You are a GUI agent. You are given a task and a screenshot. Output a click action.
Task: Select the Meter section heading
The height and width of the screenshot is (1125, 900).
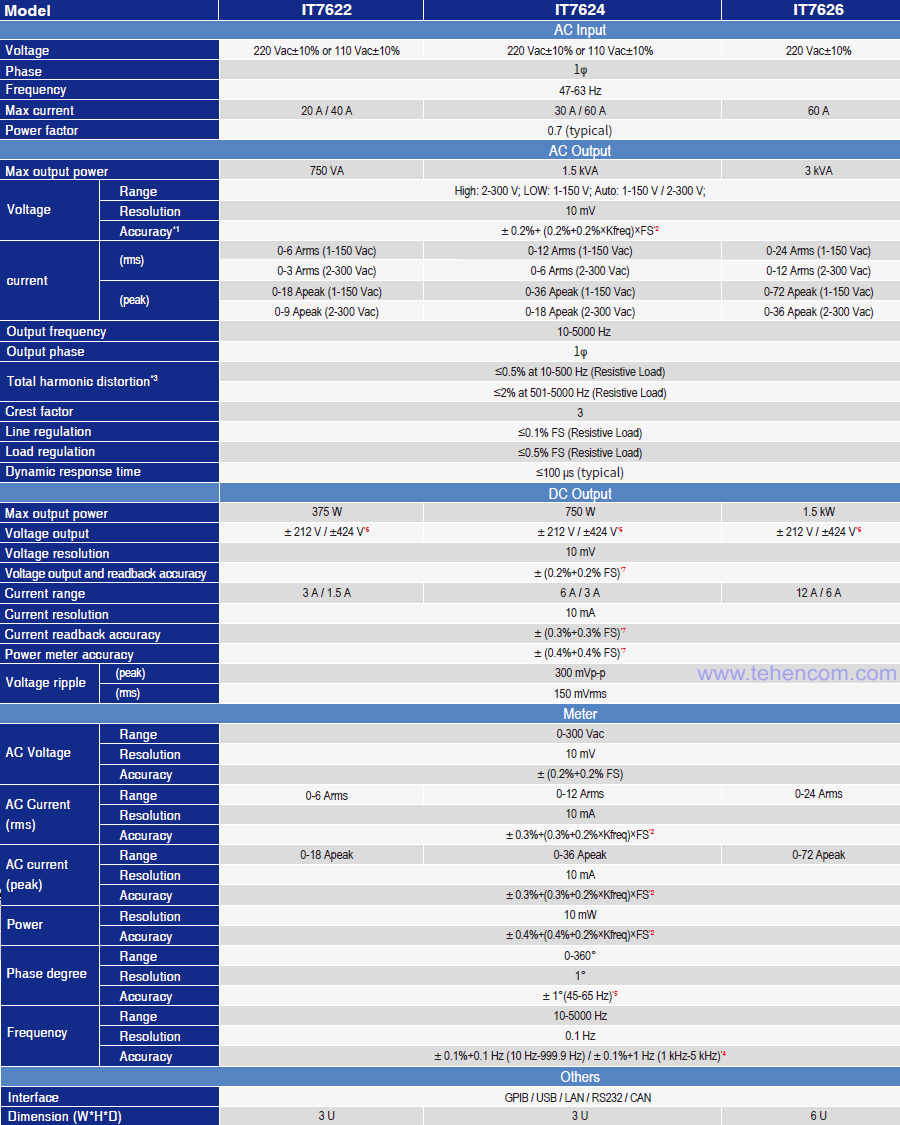580,714
